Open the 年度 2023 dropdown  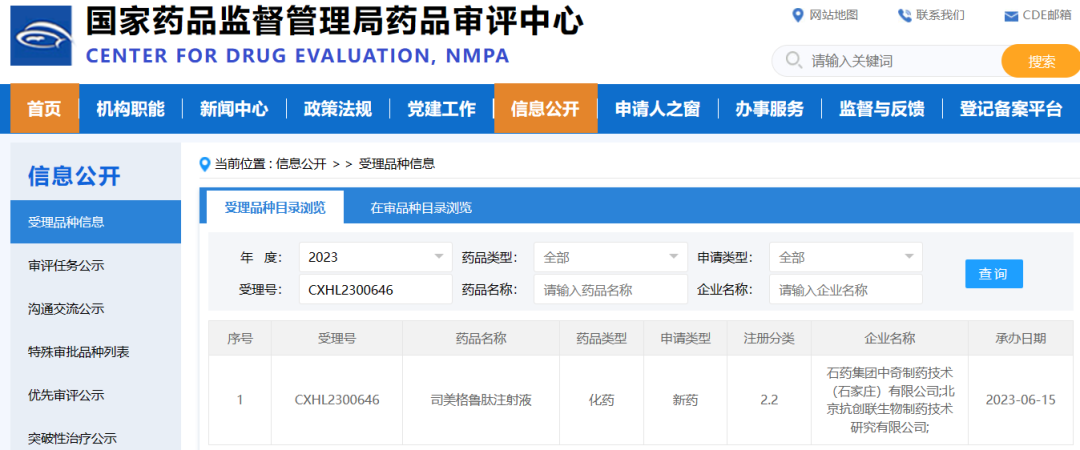(375, 258)
